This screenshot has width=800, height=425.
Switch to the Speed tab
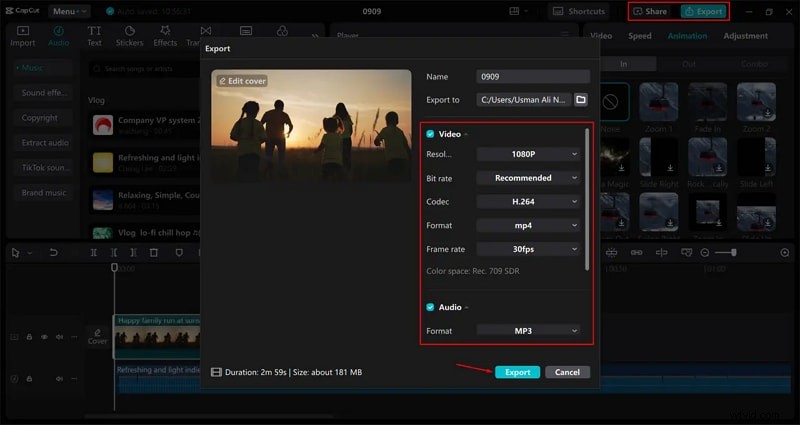click(x=639, y=36)
